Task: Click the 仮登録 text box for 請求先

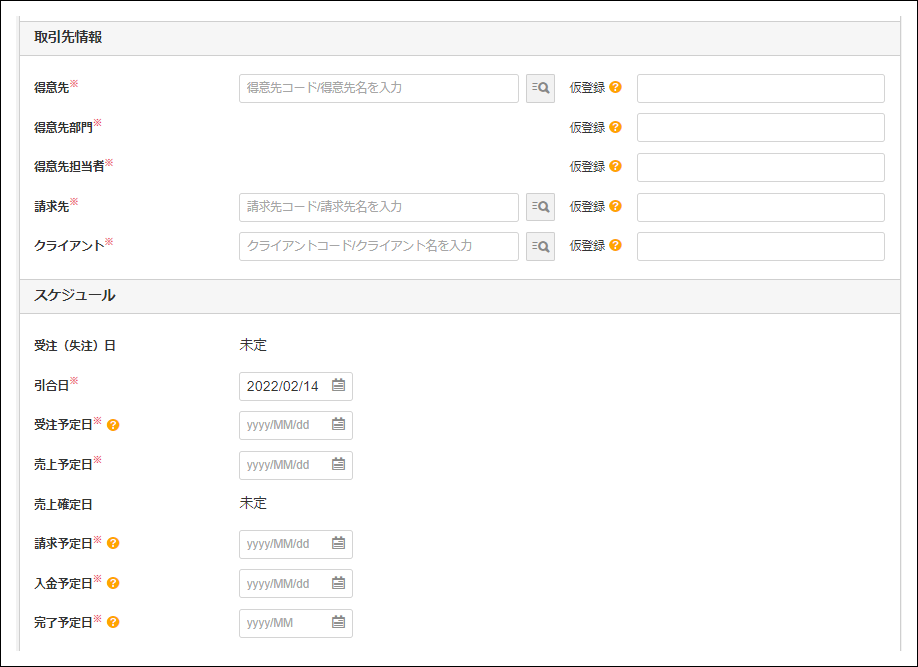Action: 761,207
